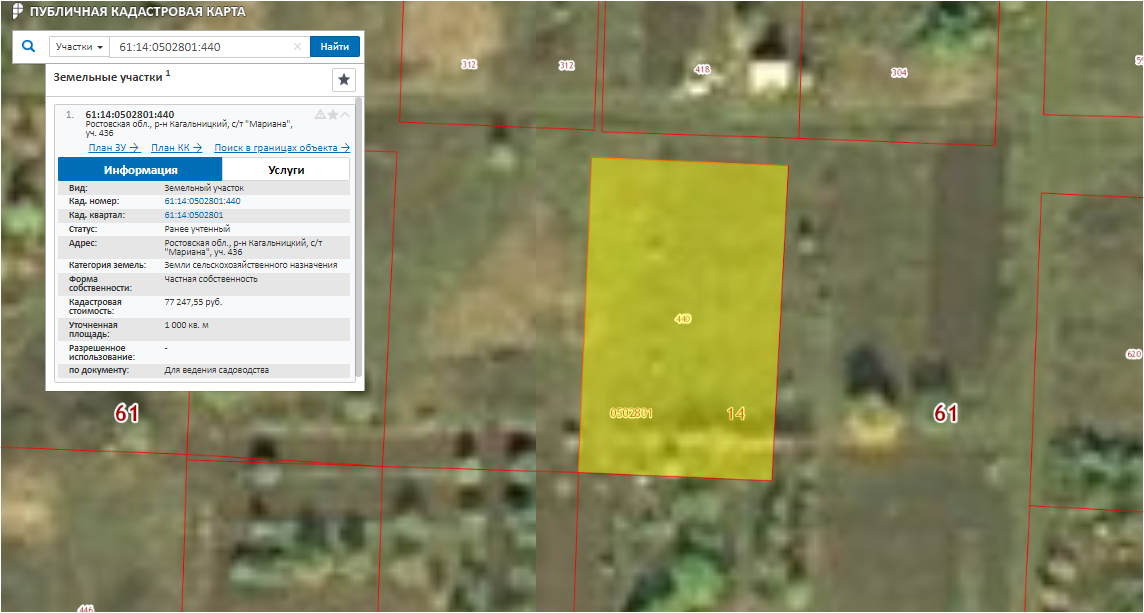Click Поиск в границах объекта link

tap(282, 148)
